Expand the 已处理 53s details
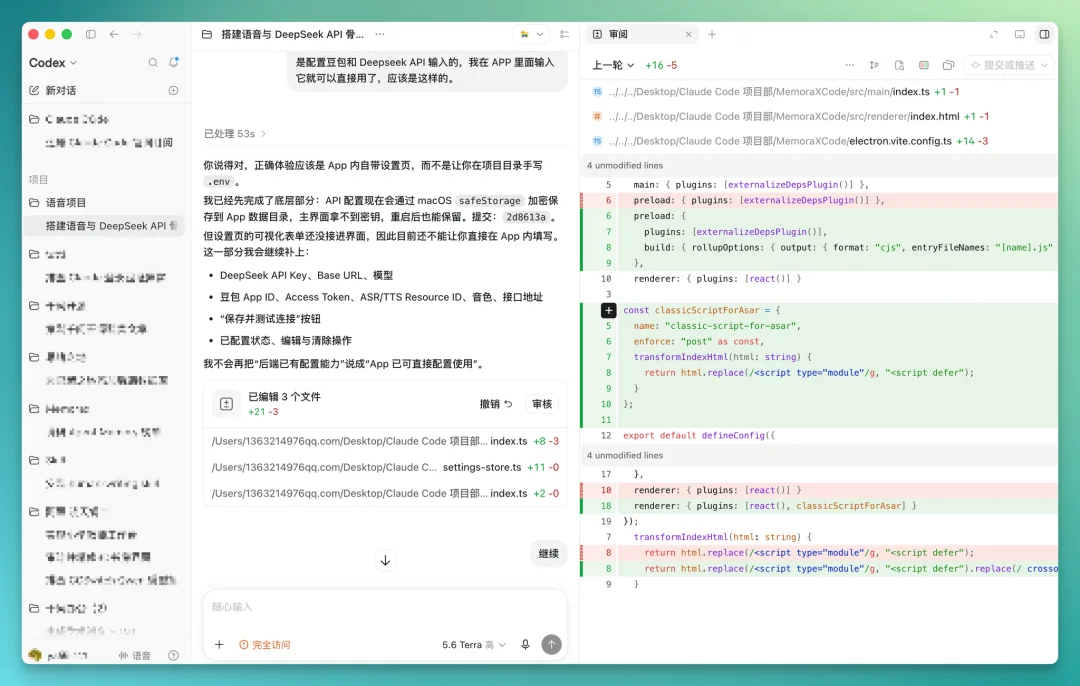 235,134
